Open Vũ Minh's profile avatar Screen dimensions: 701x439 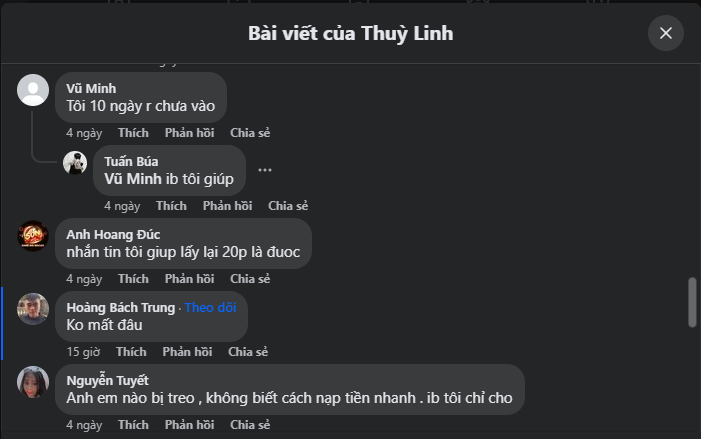point(33,90)
